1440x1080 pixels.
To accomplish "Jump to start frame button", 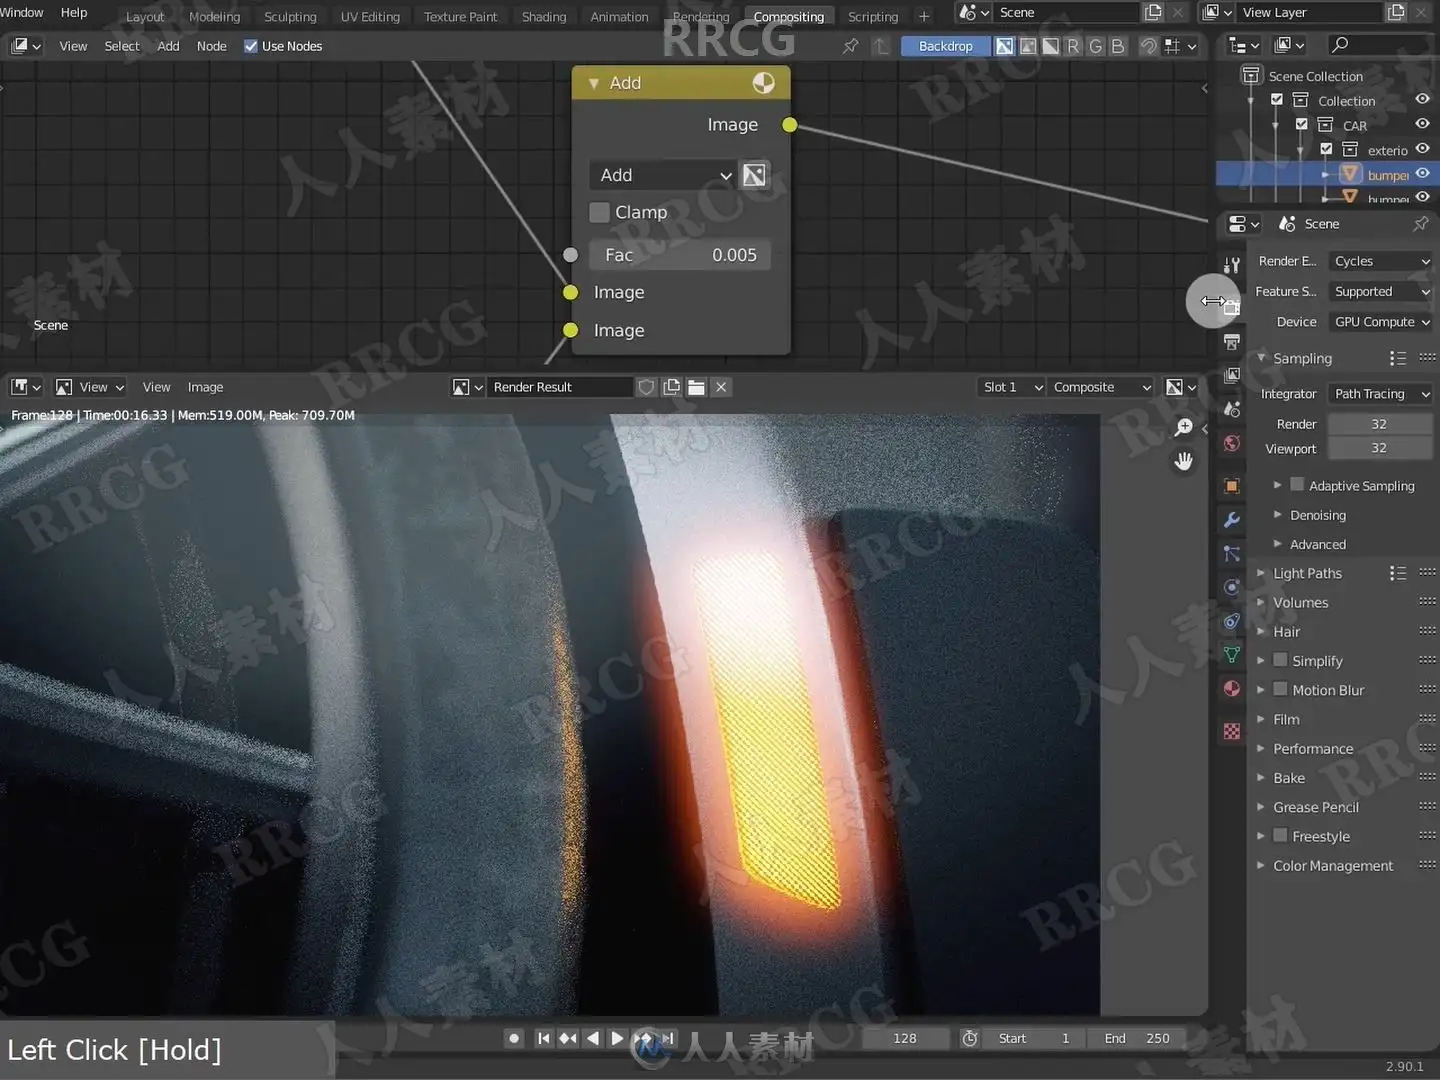I will tap(543, 1038).
